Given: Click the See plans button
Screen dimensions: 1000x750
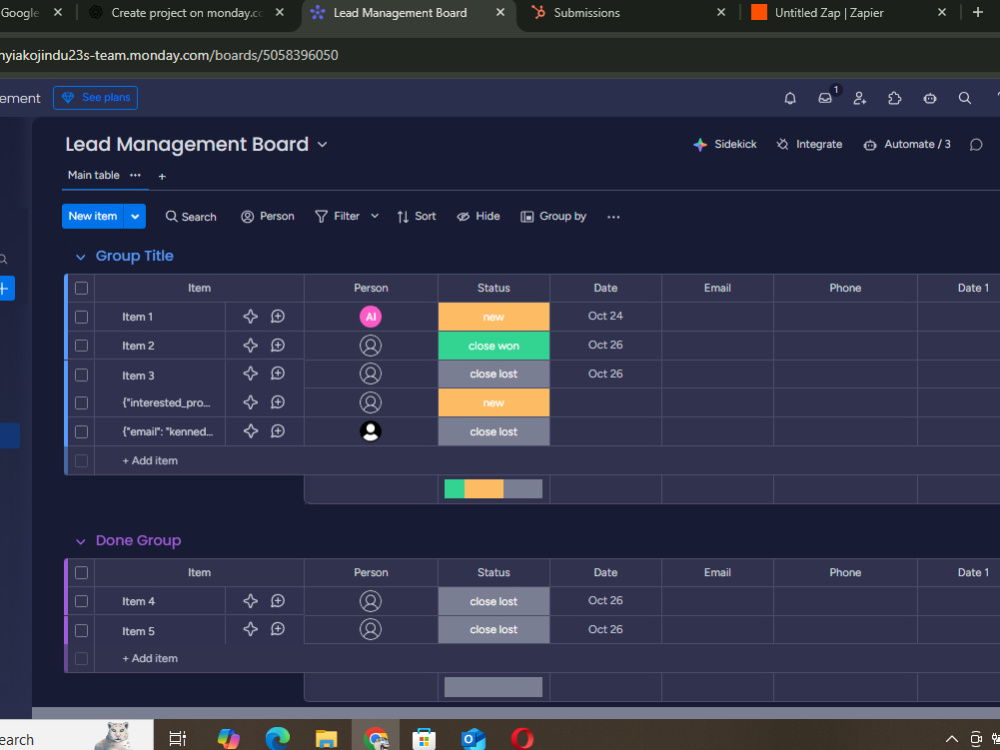Looking at the screenshot, I should point(96,98).
